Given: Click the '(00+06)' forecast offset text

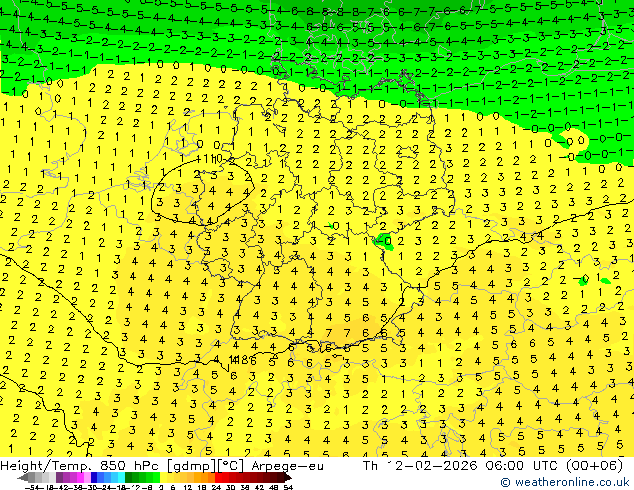Looking at the screenshot, I should point(594,466).
